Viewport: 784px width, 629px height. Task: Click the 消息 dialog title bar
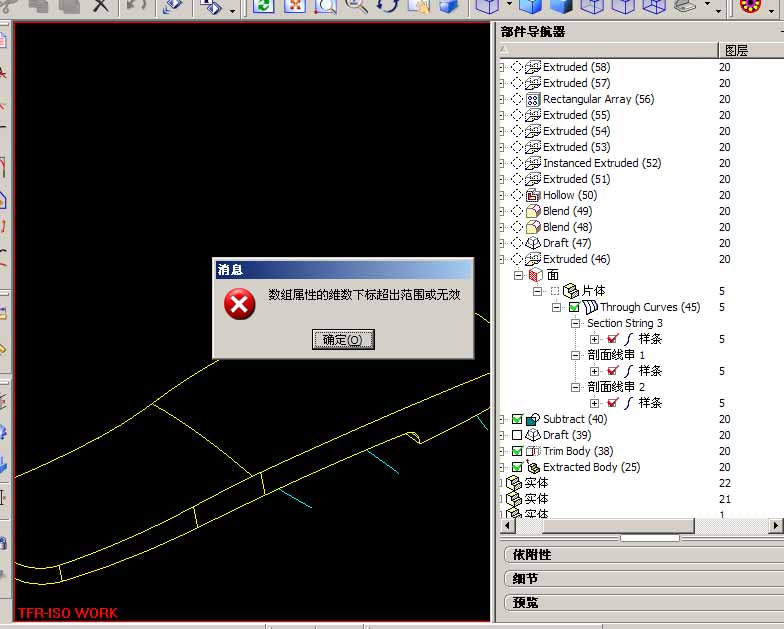pyautogui.click(x=343, y=270)
